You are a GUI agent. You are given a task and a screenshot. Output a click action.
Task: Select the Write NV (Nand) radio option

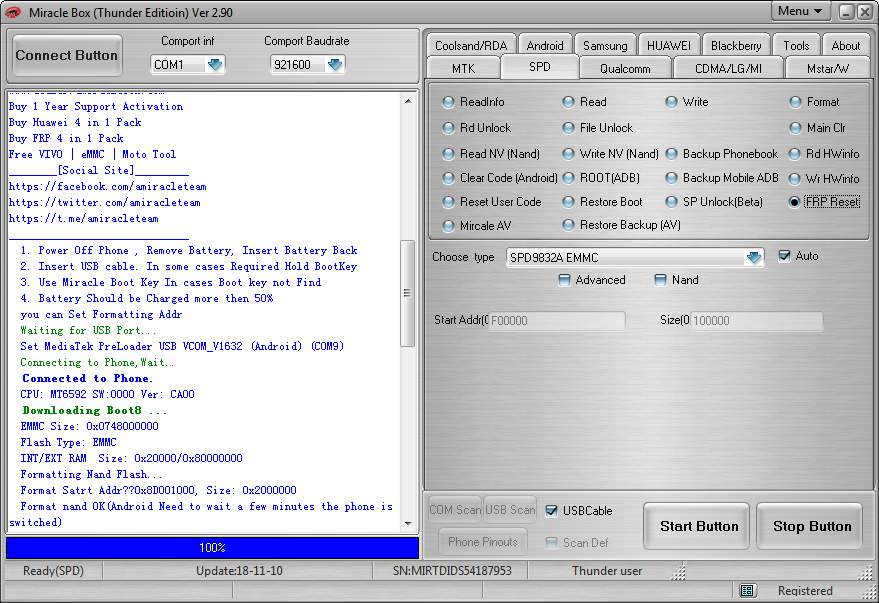pyautogui.click(x=610, y=154)
